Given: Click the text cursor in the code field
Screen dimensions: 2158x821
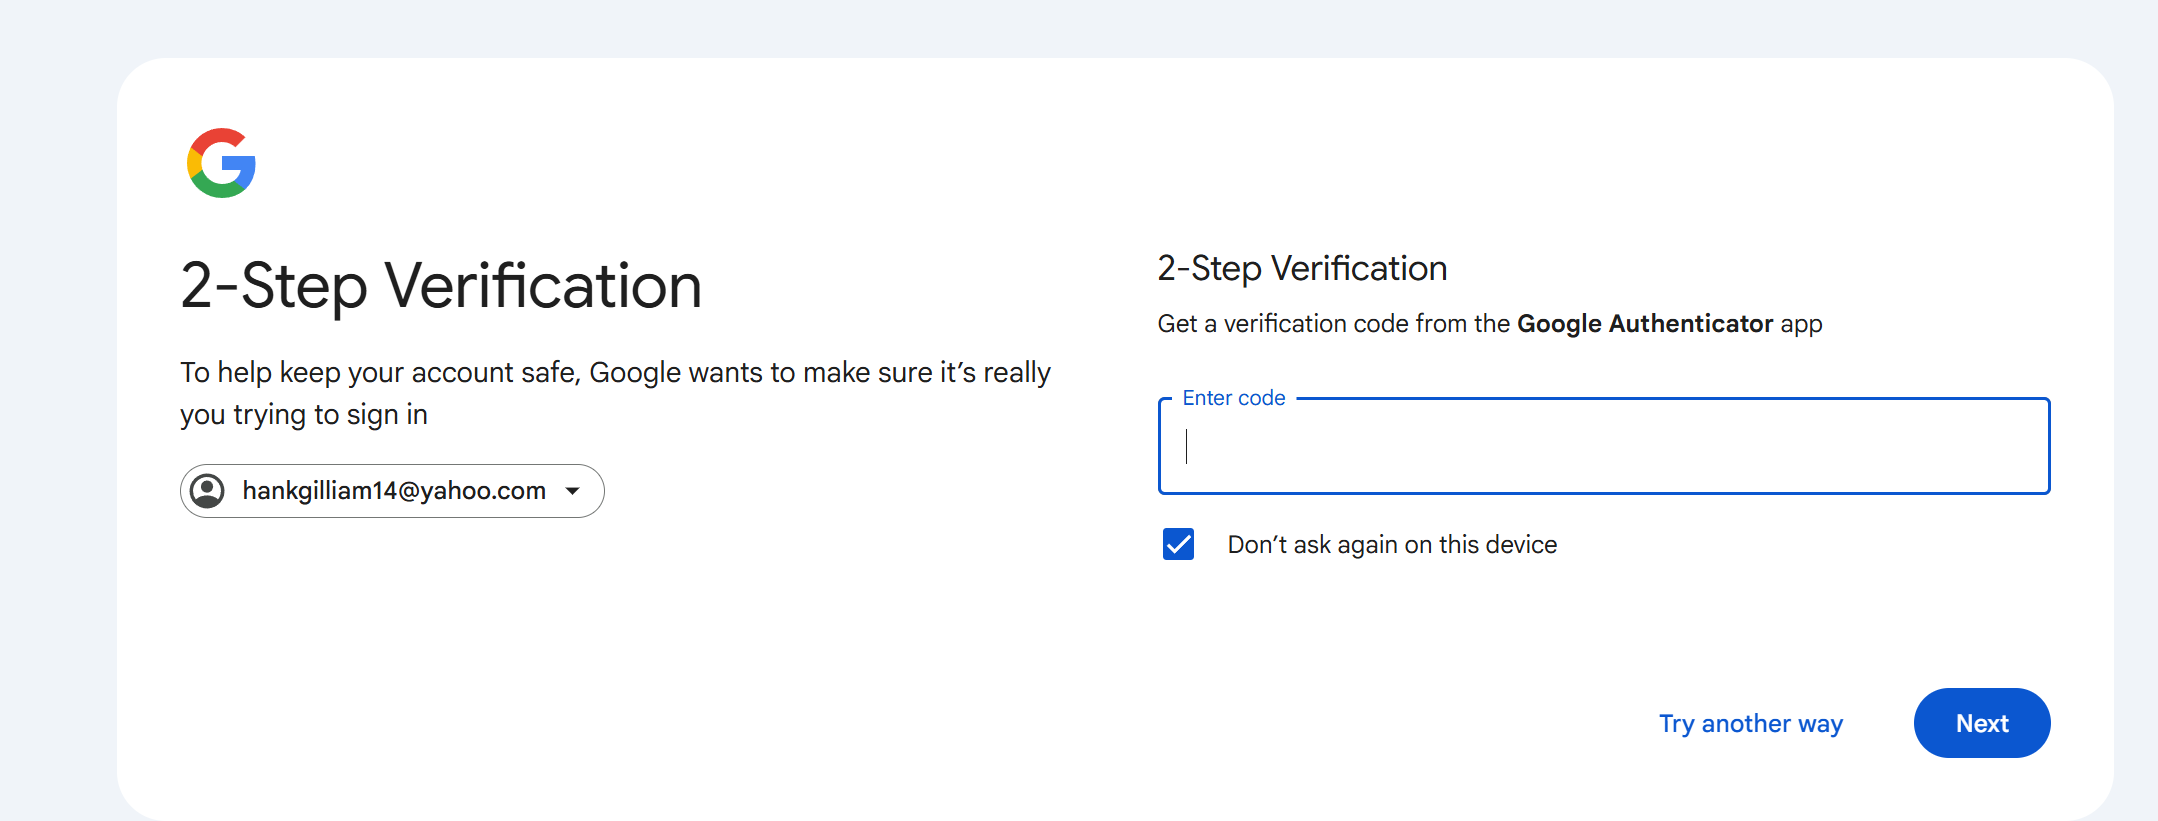Looking at the screenshot, I should click(1187, 447).
